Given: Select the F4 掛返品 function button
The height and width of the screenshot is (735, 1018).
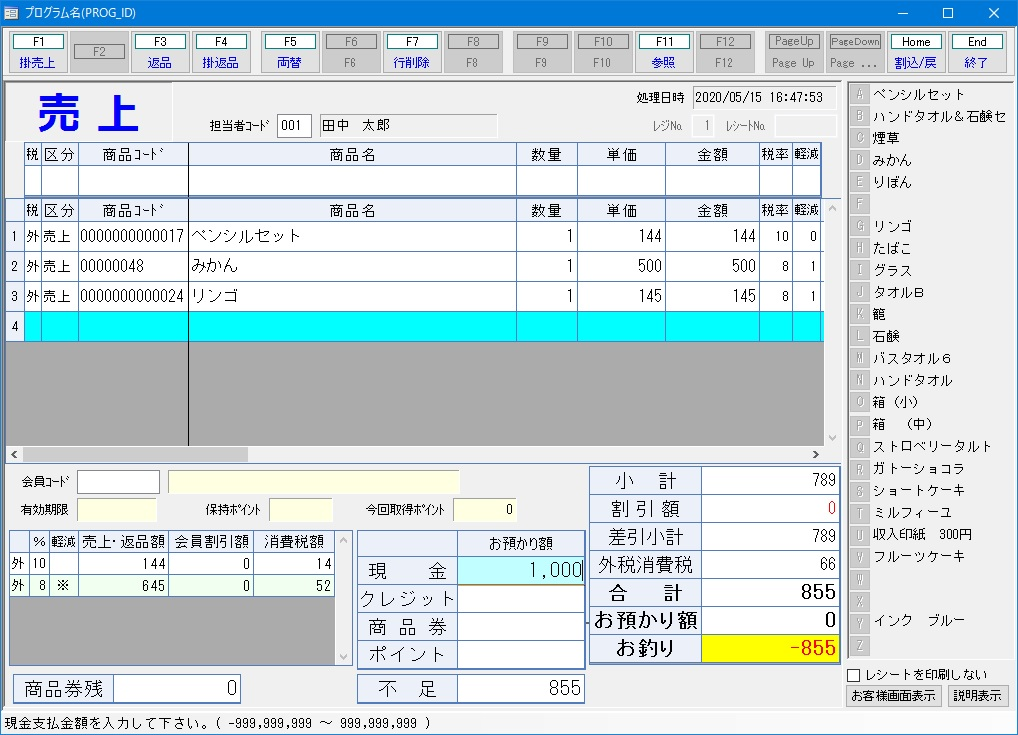Looking at the screenshot, I should 221,52.
